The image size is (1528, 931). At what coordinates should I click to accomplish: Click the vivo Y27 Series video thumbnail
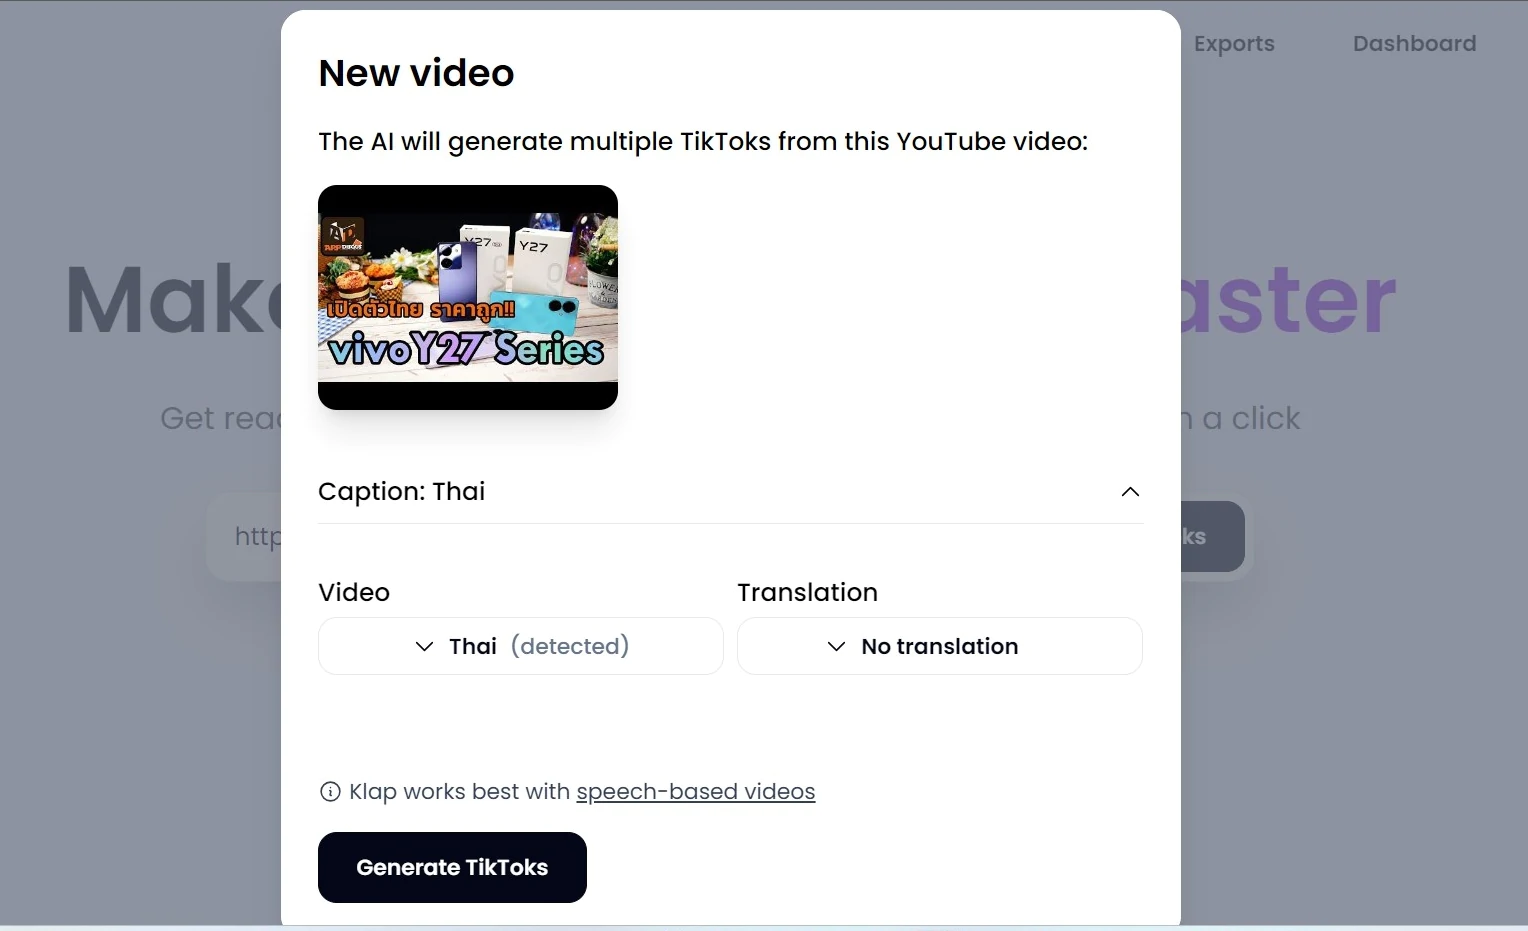coord(468,297)
